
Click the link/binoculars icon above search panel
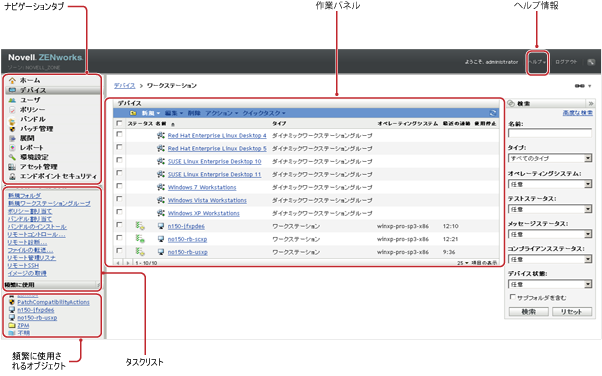(580, 86)
